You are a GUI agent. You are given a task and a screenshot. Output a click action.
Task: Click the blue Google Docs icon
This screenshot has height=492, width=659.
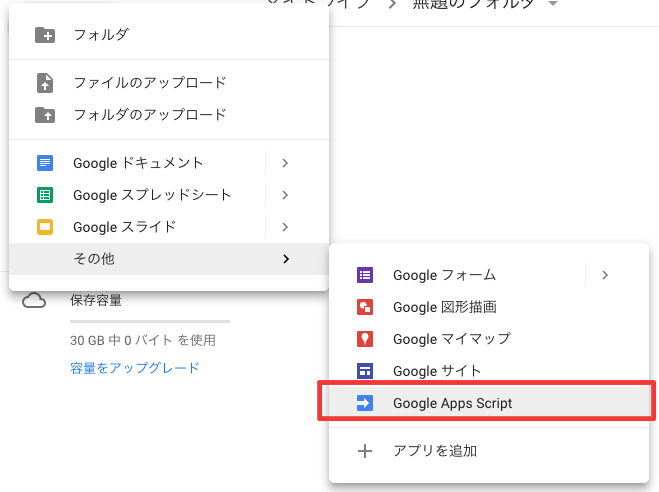tap(45, 163)
